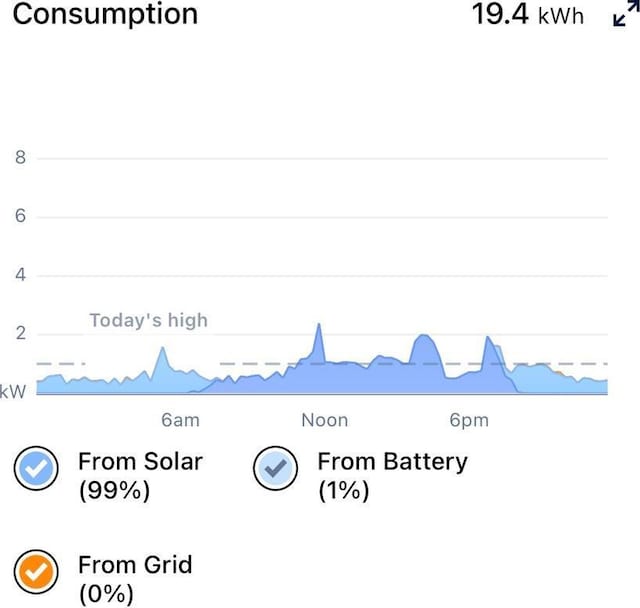
Task: Click the From Solar (99%) label
Action: coord(140,475)
